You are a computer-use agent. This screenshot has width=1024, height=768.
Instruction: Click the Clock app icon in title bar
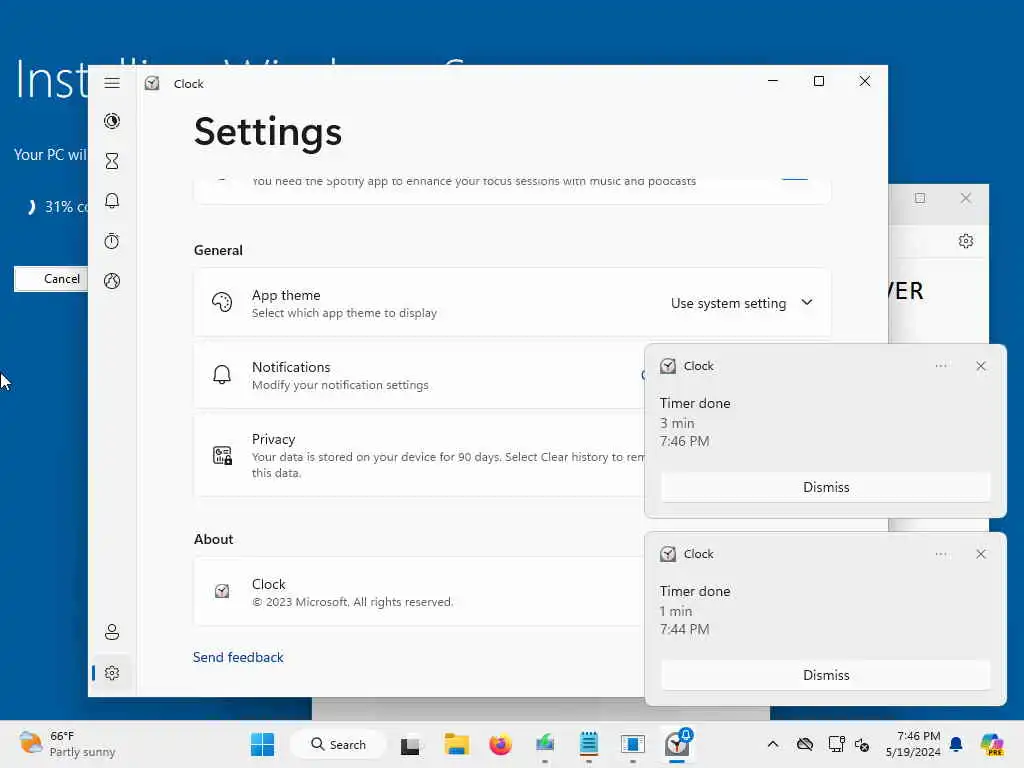pos(152,83)
